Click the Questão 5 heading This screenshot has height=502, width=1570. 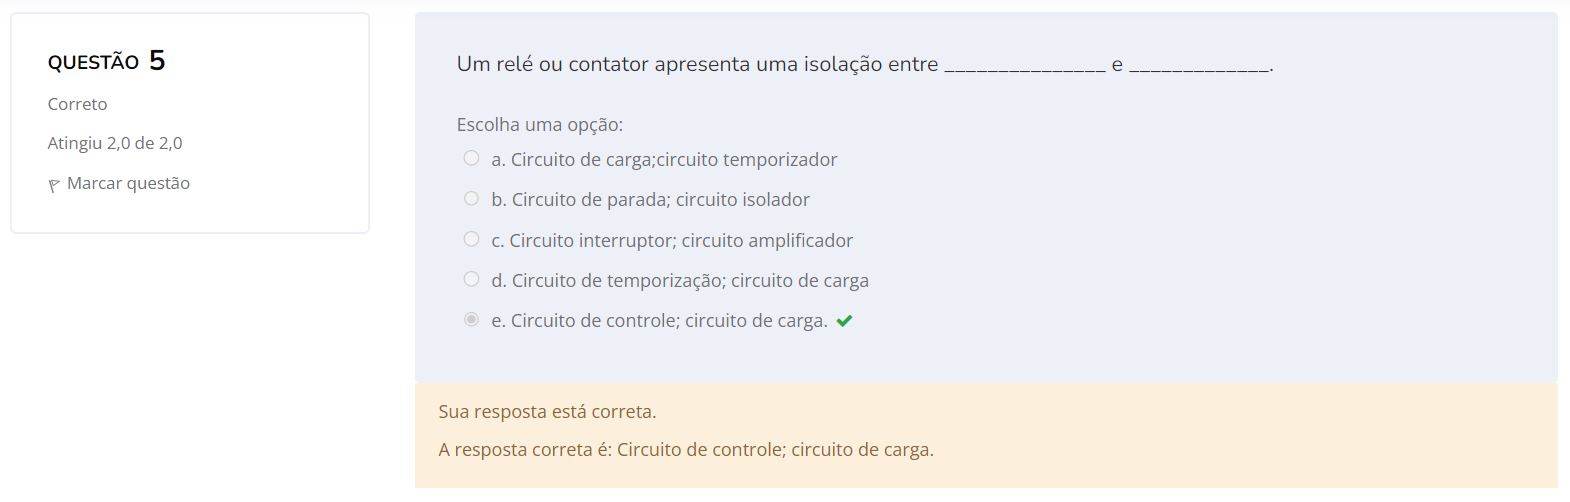pos(106,61)
